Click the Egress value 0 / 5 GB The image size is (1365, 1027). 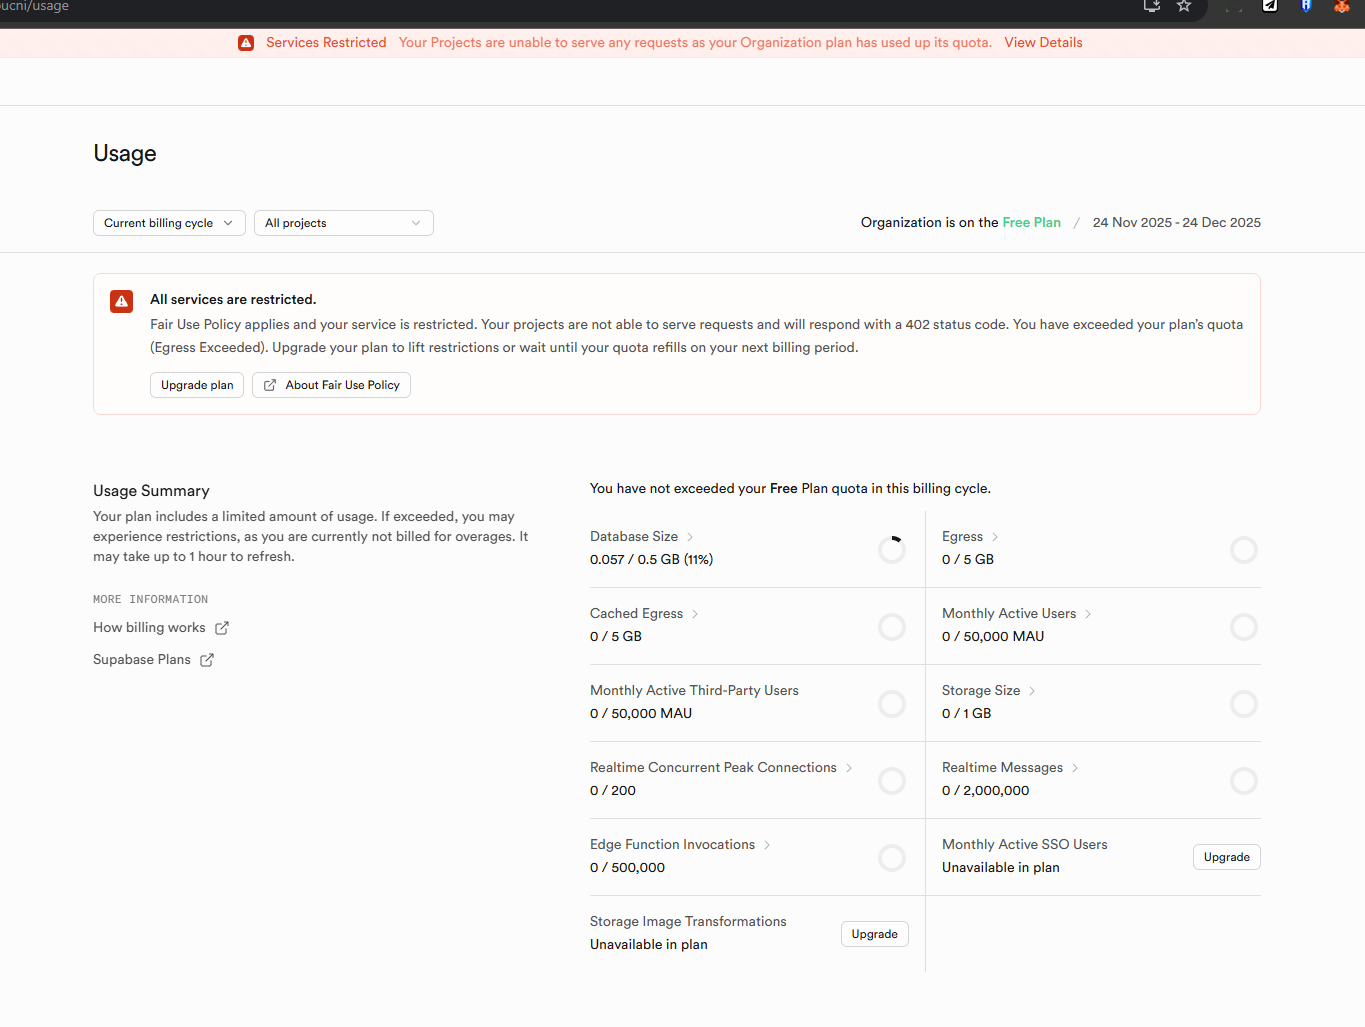[x=968, y=560]
